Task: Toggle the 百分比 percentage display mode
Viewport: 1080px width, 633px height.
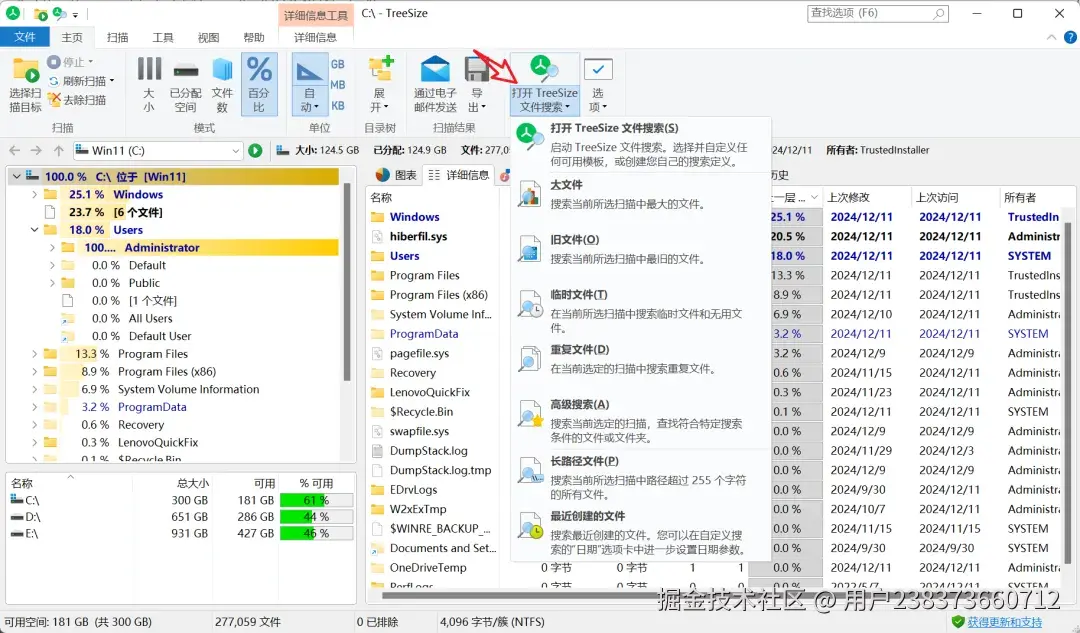Action: (259, 82)
